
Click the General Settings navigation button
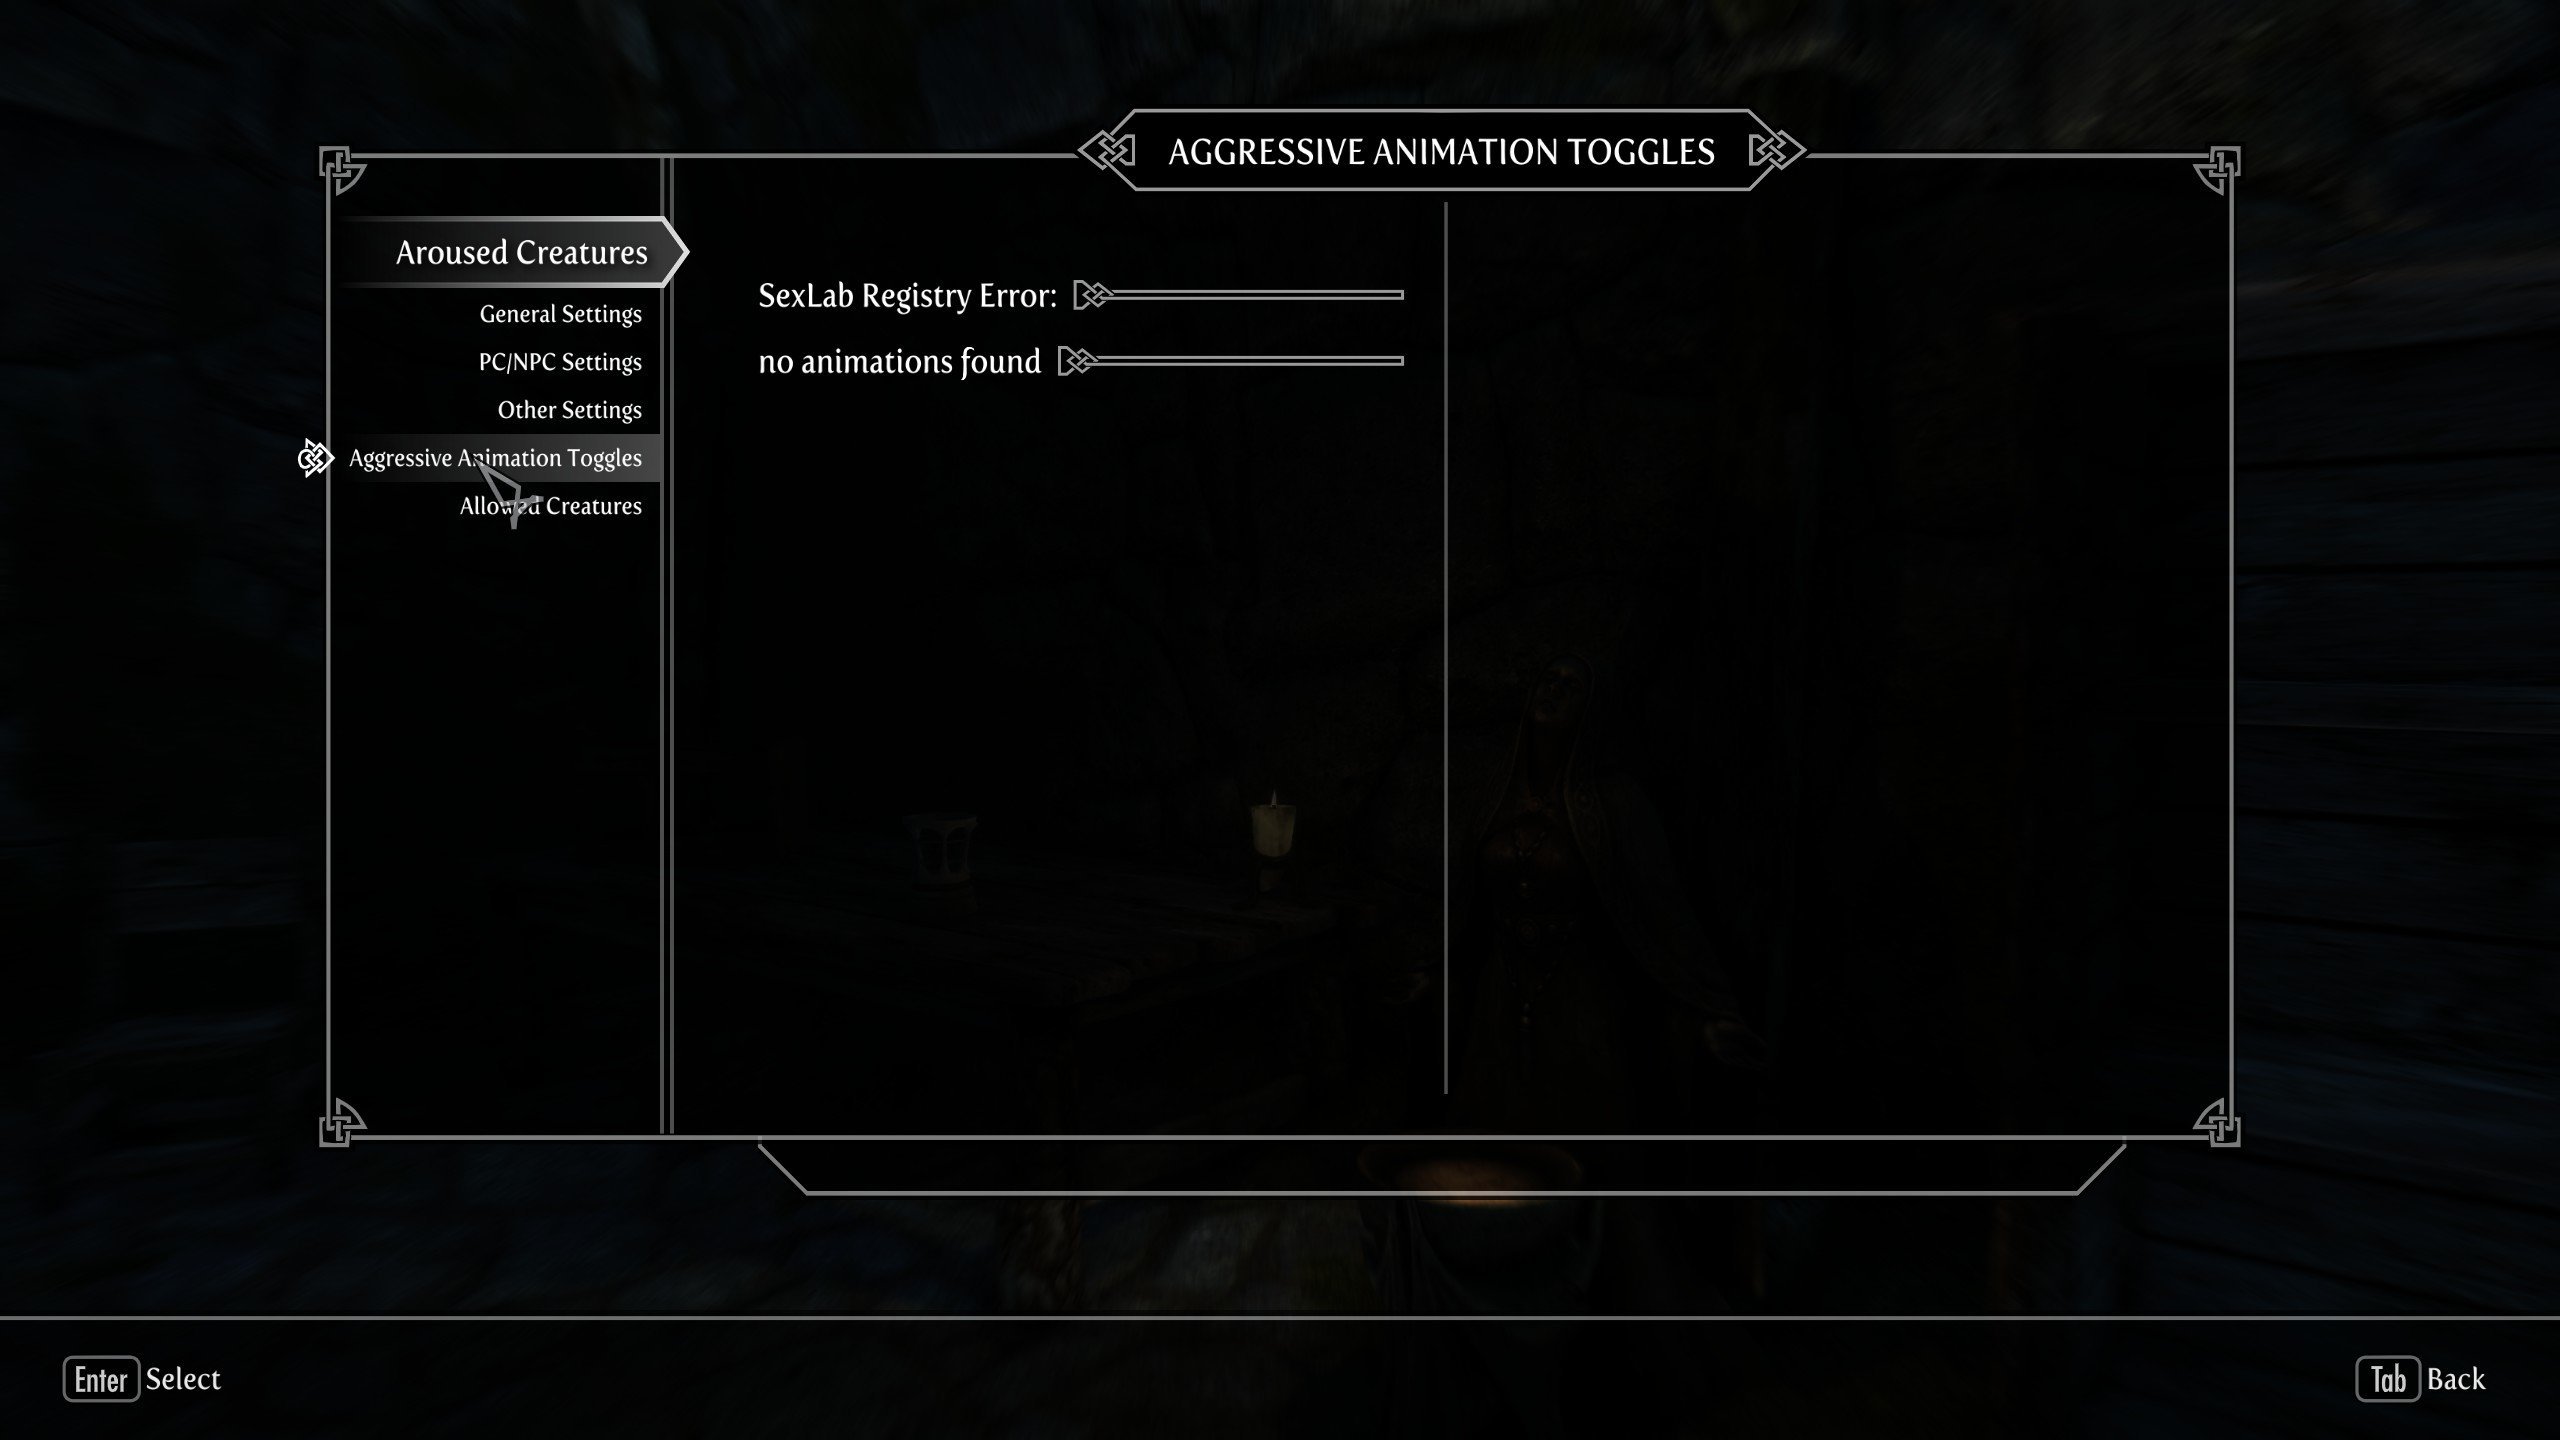559,313
